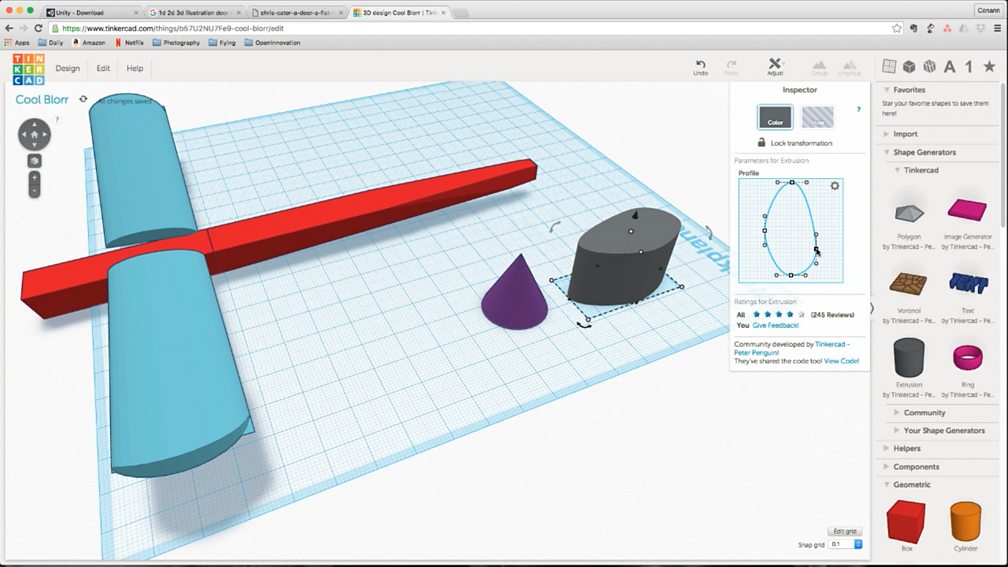Open the Favorites star icon in top toolbar
The height and width of the screenshot is (567, 1008).
989,66
